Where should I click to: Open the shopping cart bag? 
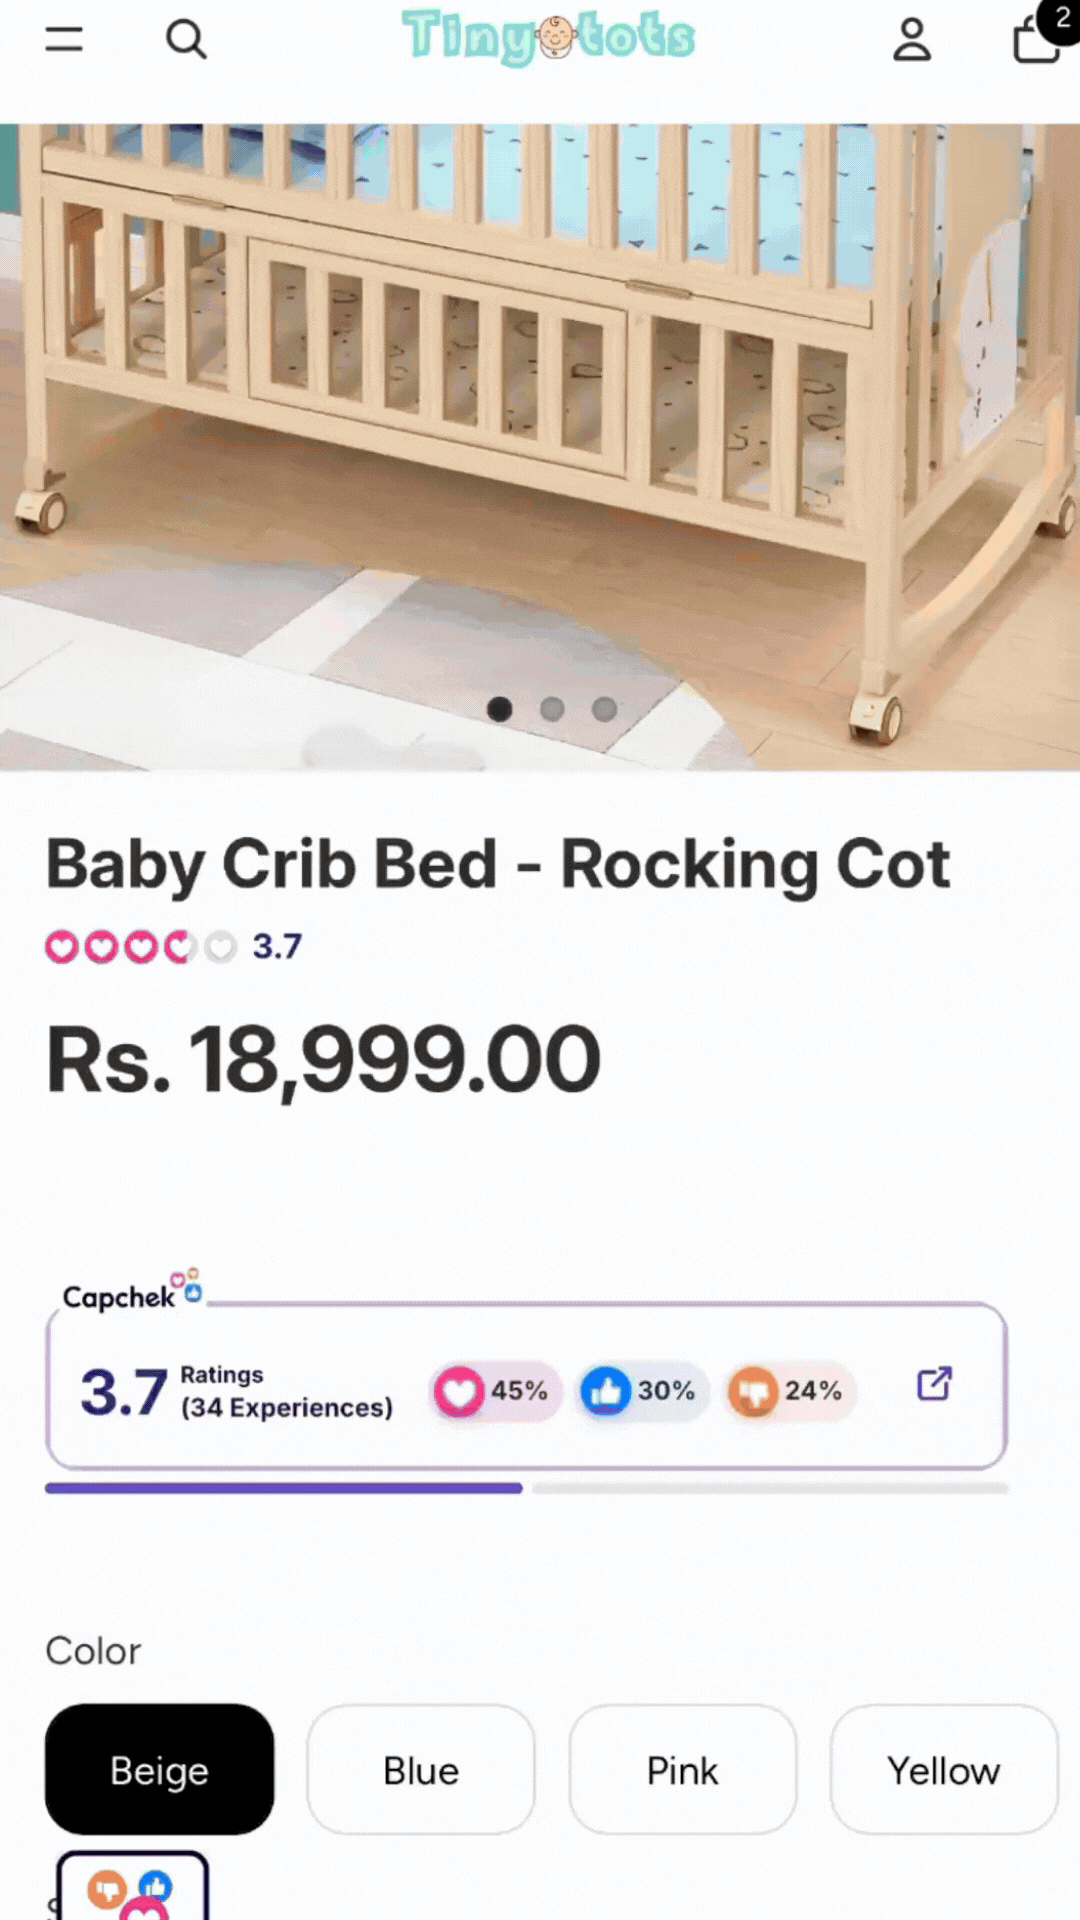[1037, 40]
